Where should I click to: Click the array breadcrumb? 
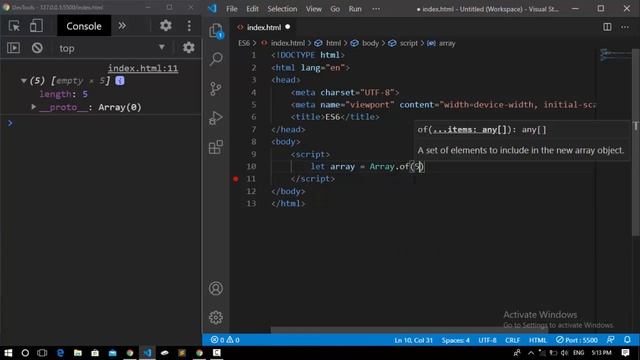[x=447, y=43]
